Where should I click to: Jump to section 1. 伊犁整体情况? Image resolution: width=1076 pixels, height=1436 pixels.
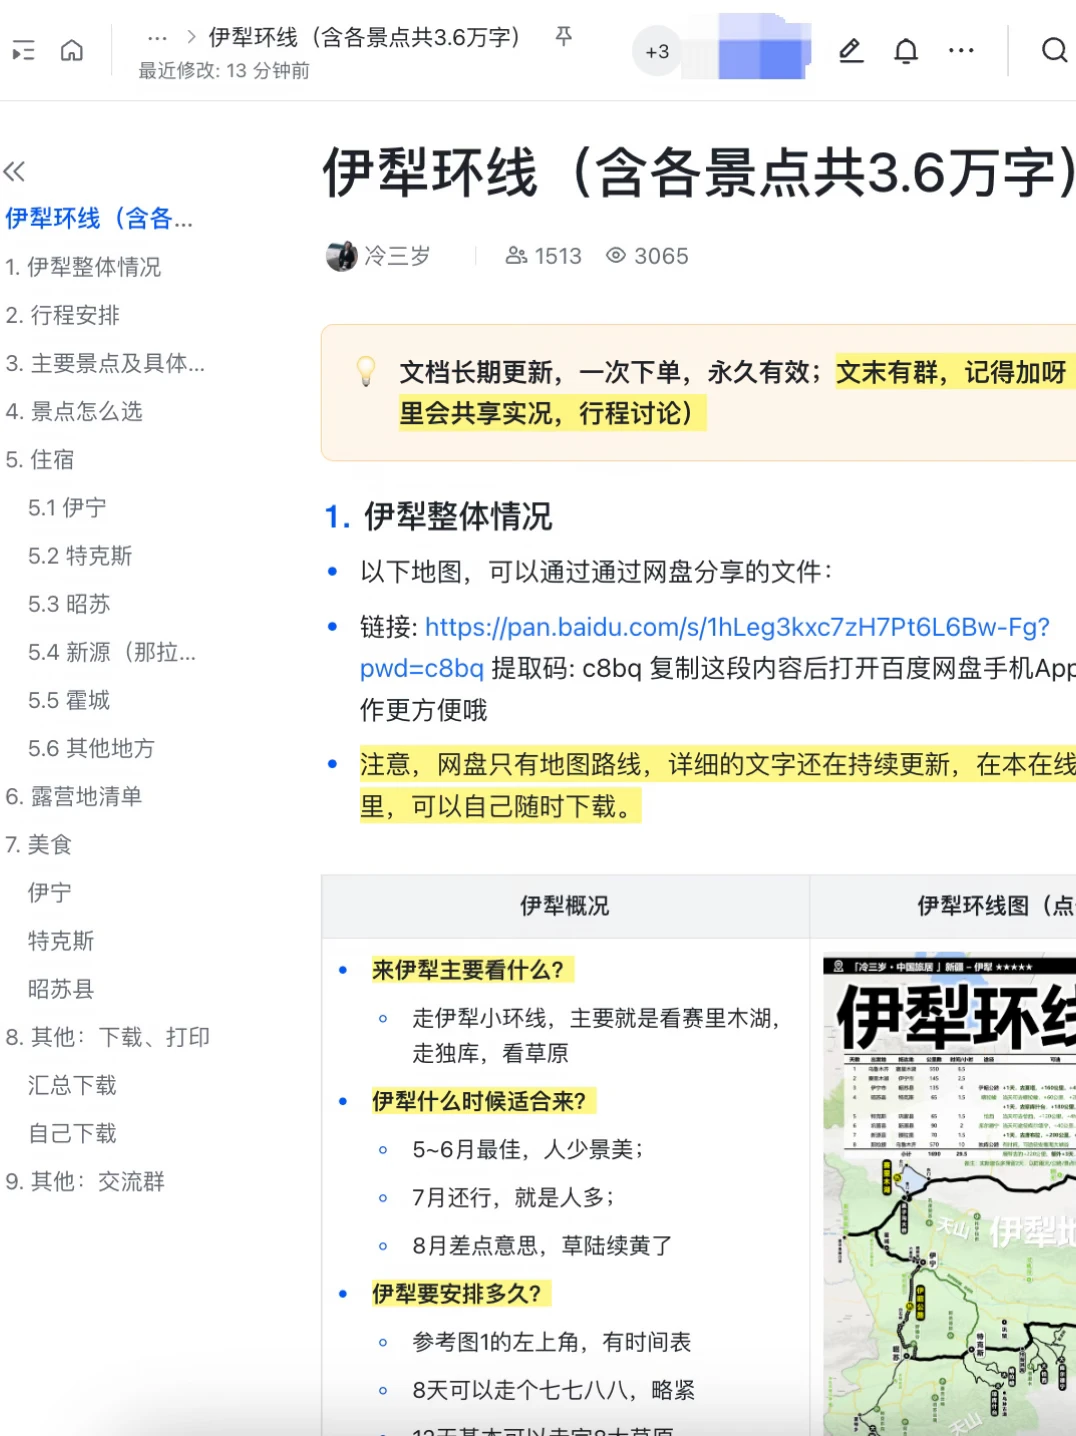(83, 267)
